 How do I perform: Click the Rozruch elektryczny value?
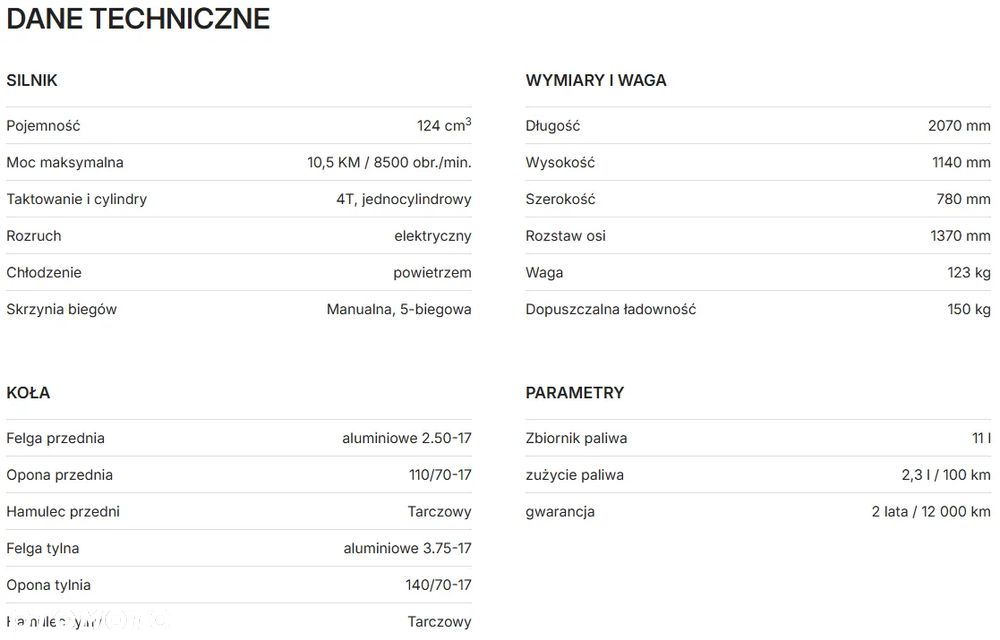click(x=432, y=236)
